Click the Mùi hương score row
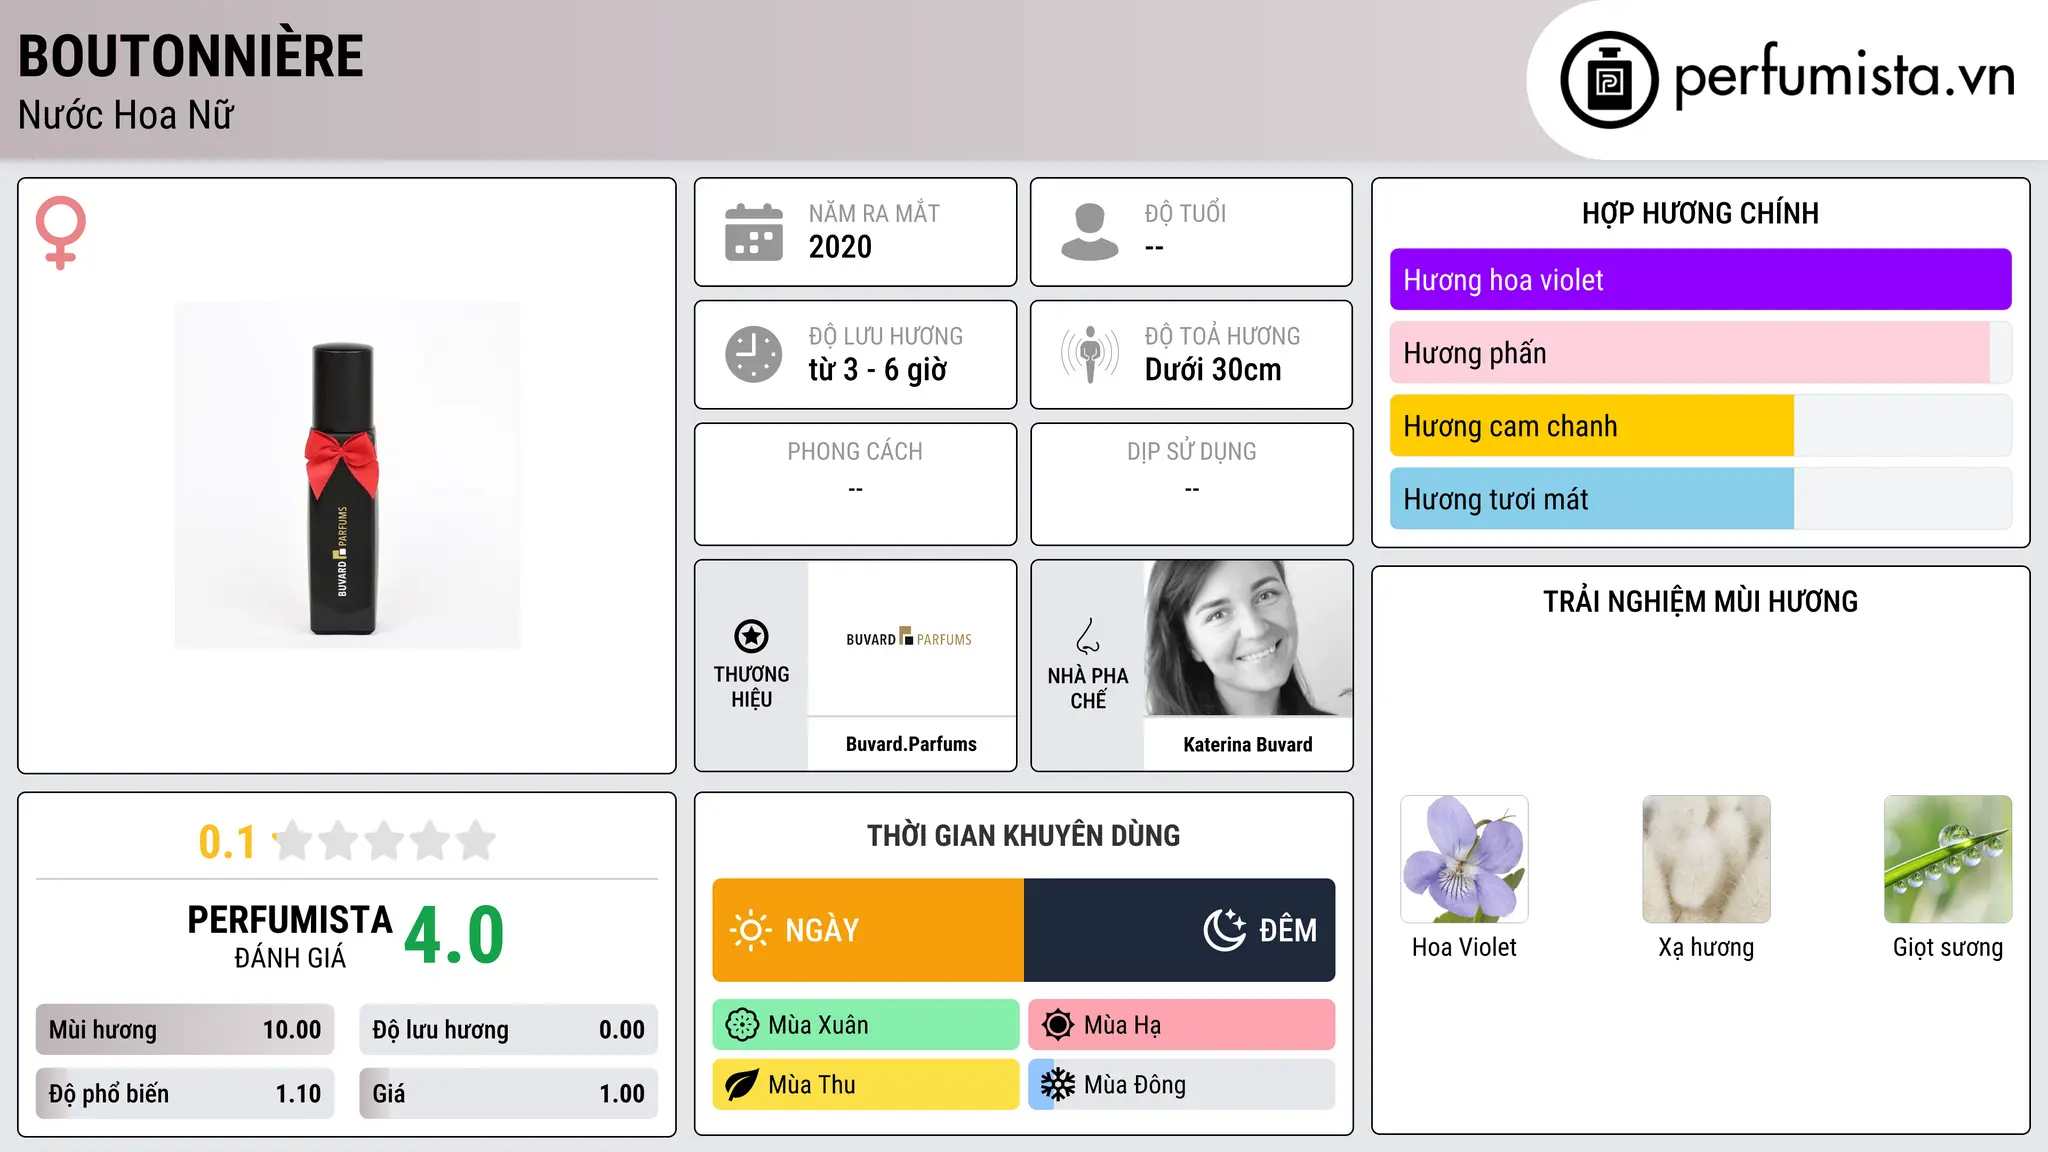The width and height of the screenshot is (2048, 1152). [185, 1030]
